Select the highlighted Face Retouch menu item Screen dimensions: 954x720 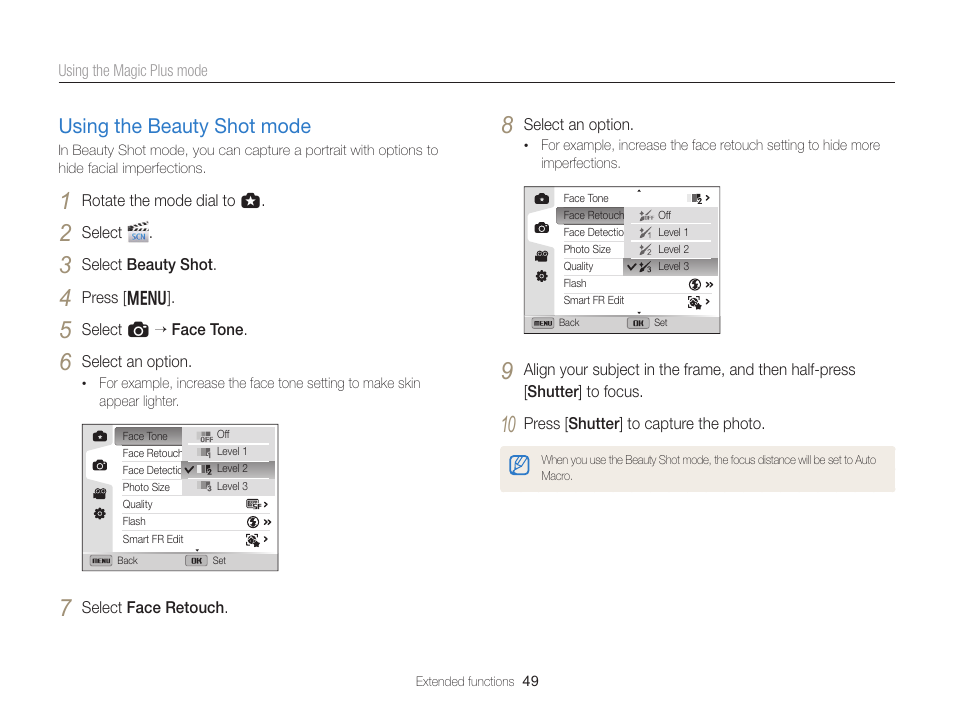click(x=590, y=215)
